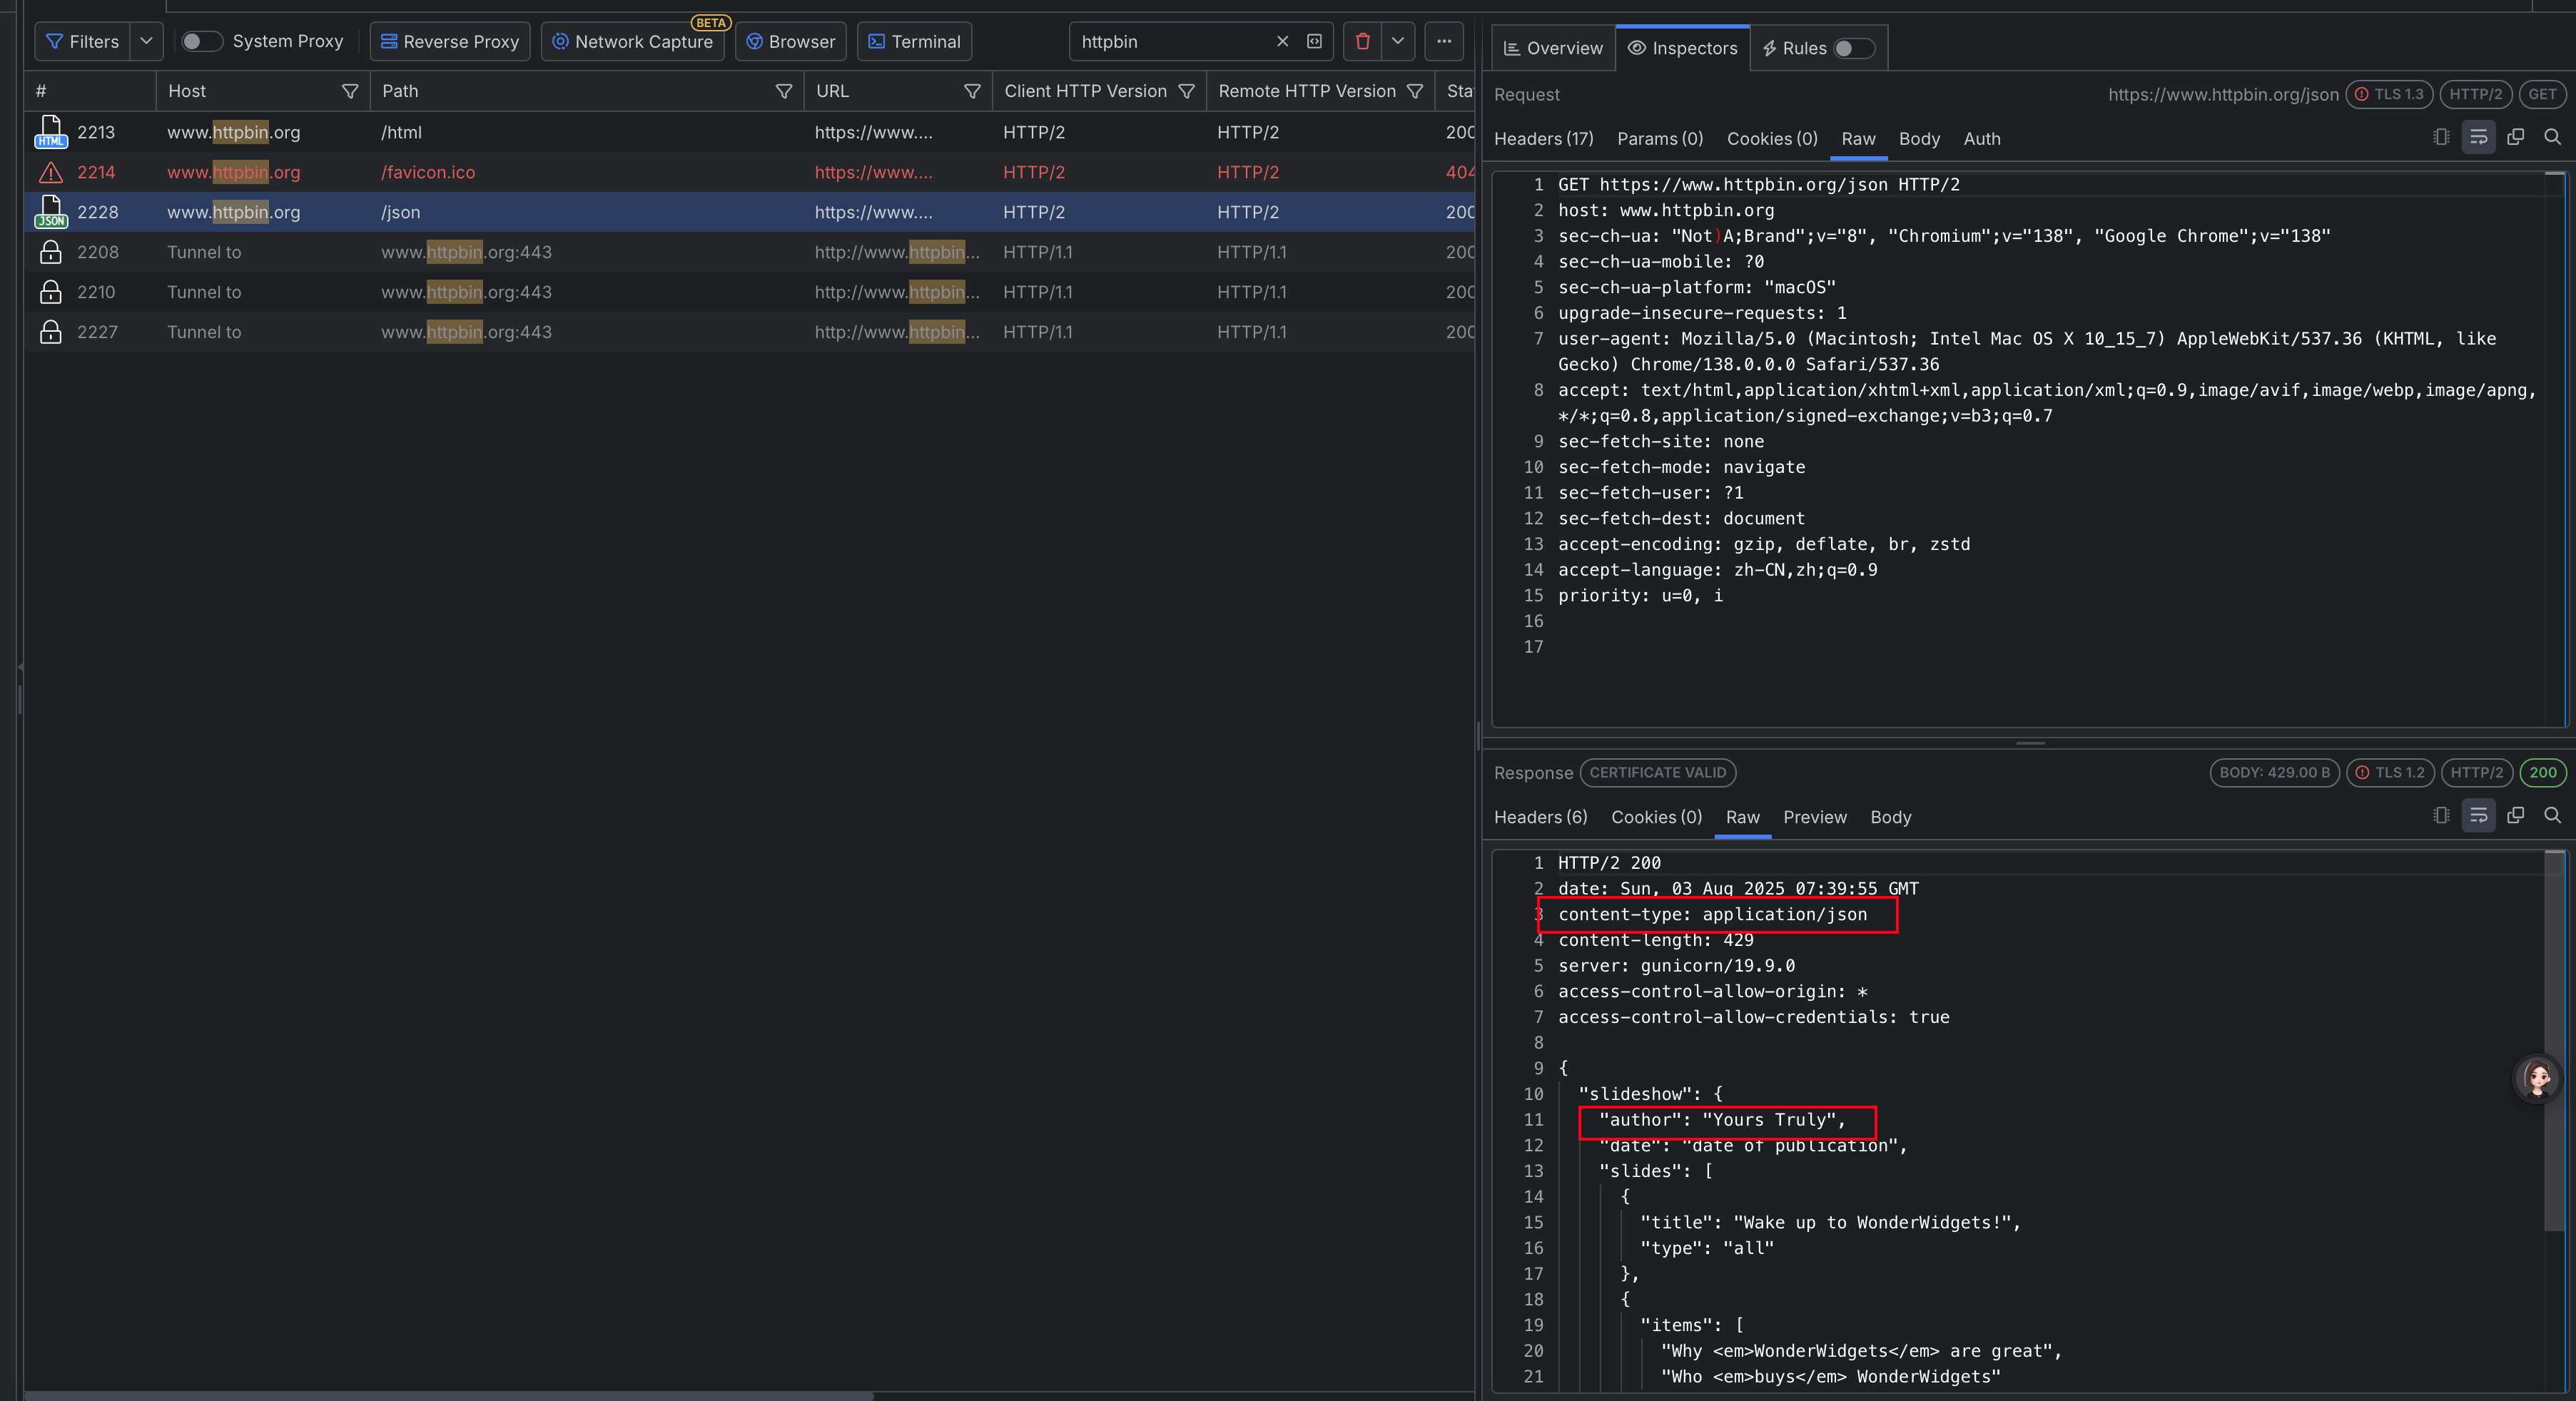Click Host column filter icon
Viewport: 2576px width, 1401px height.
pyautogui.click(x=350, y=91)
